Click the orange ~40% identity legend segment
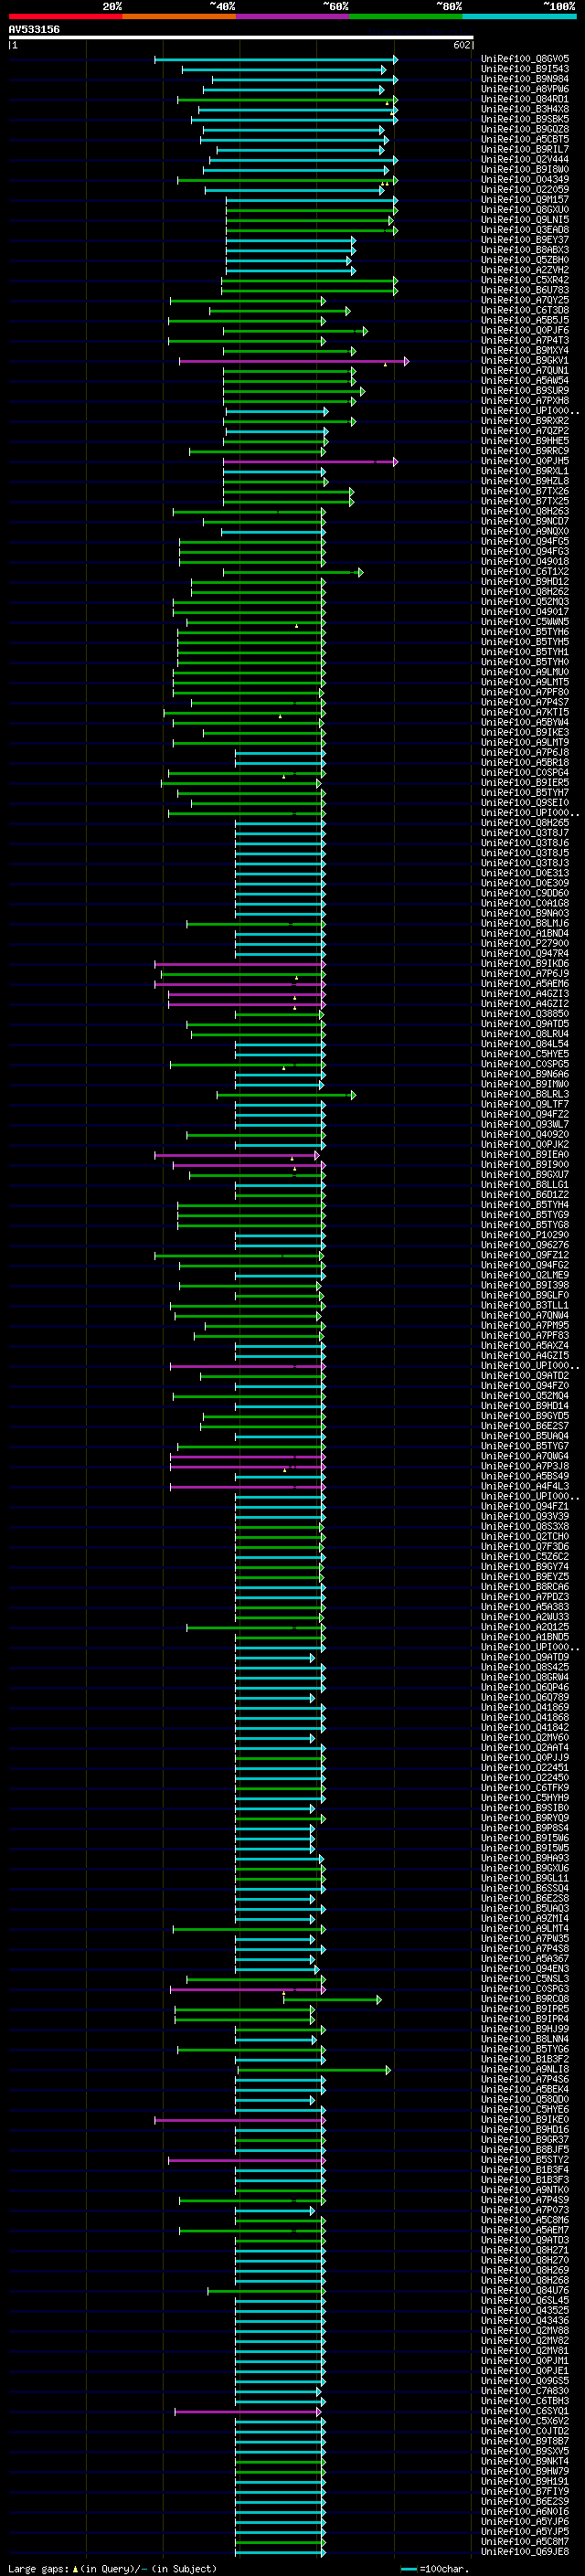Image resolution: width=585 pixels, height=2576 pixels. click(x=179, y=16)
